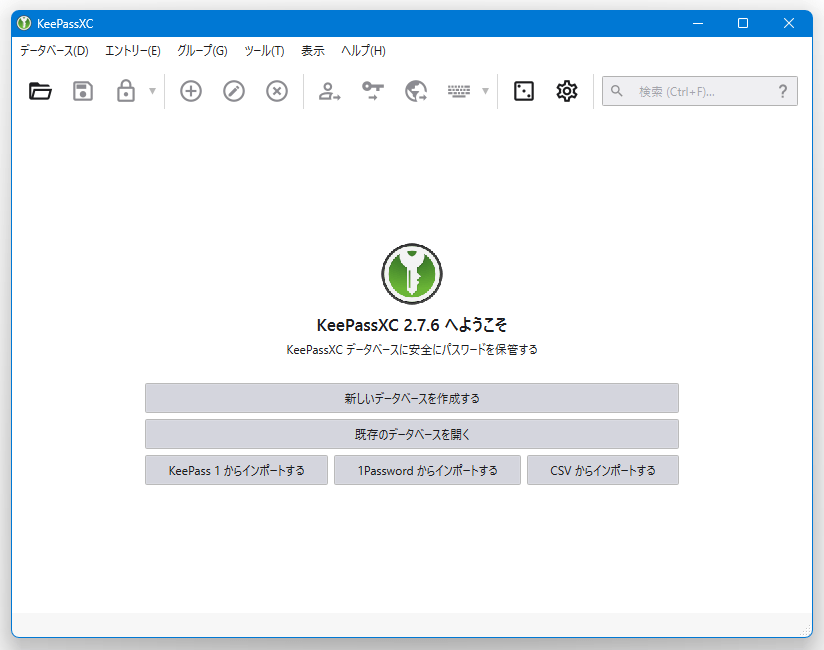Click the delete entry X icon
Image resolution: width=824 pixels, height=650 pixels.
coord(277,91)
